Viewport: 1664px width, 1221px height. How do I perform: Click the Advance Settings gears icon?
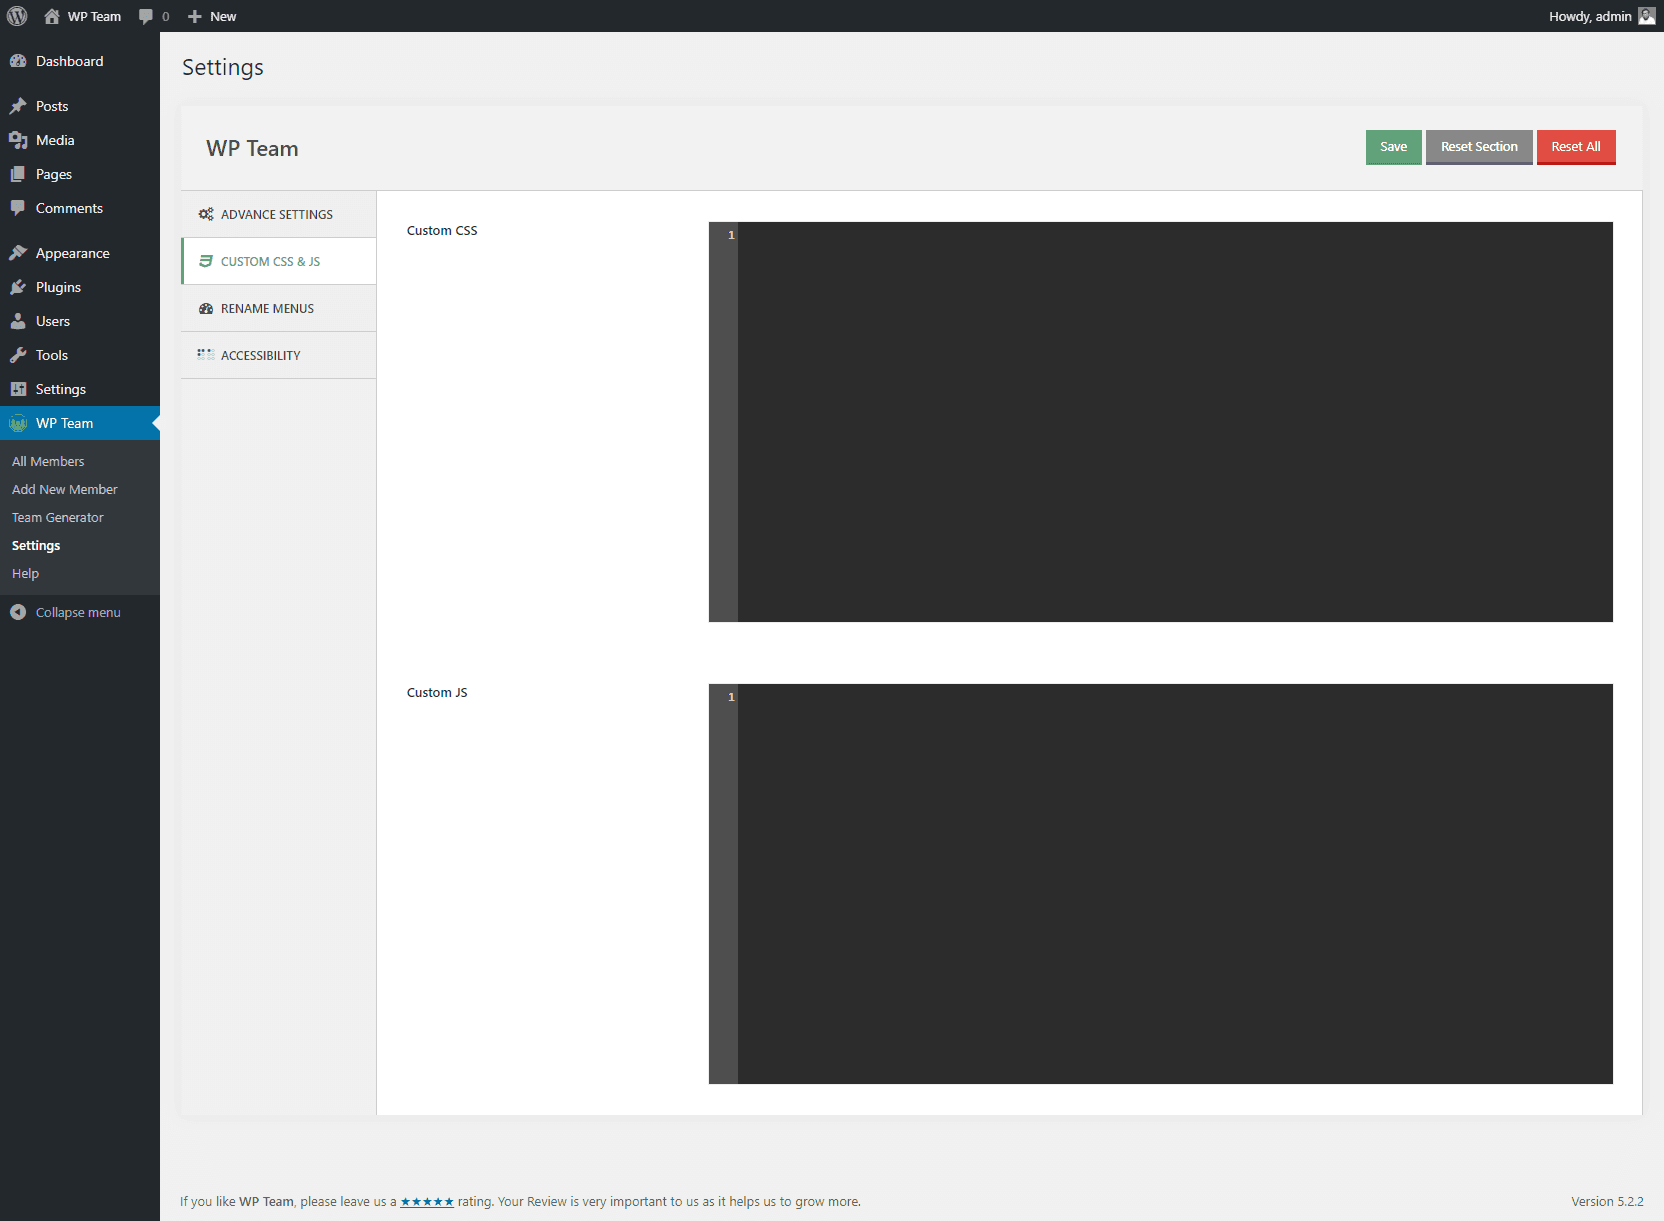[x=206, y=214]
